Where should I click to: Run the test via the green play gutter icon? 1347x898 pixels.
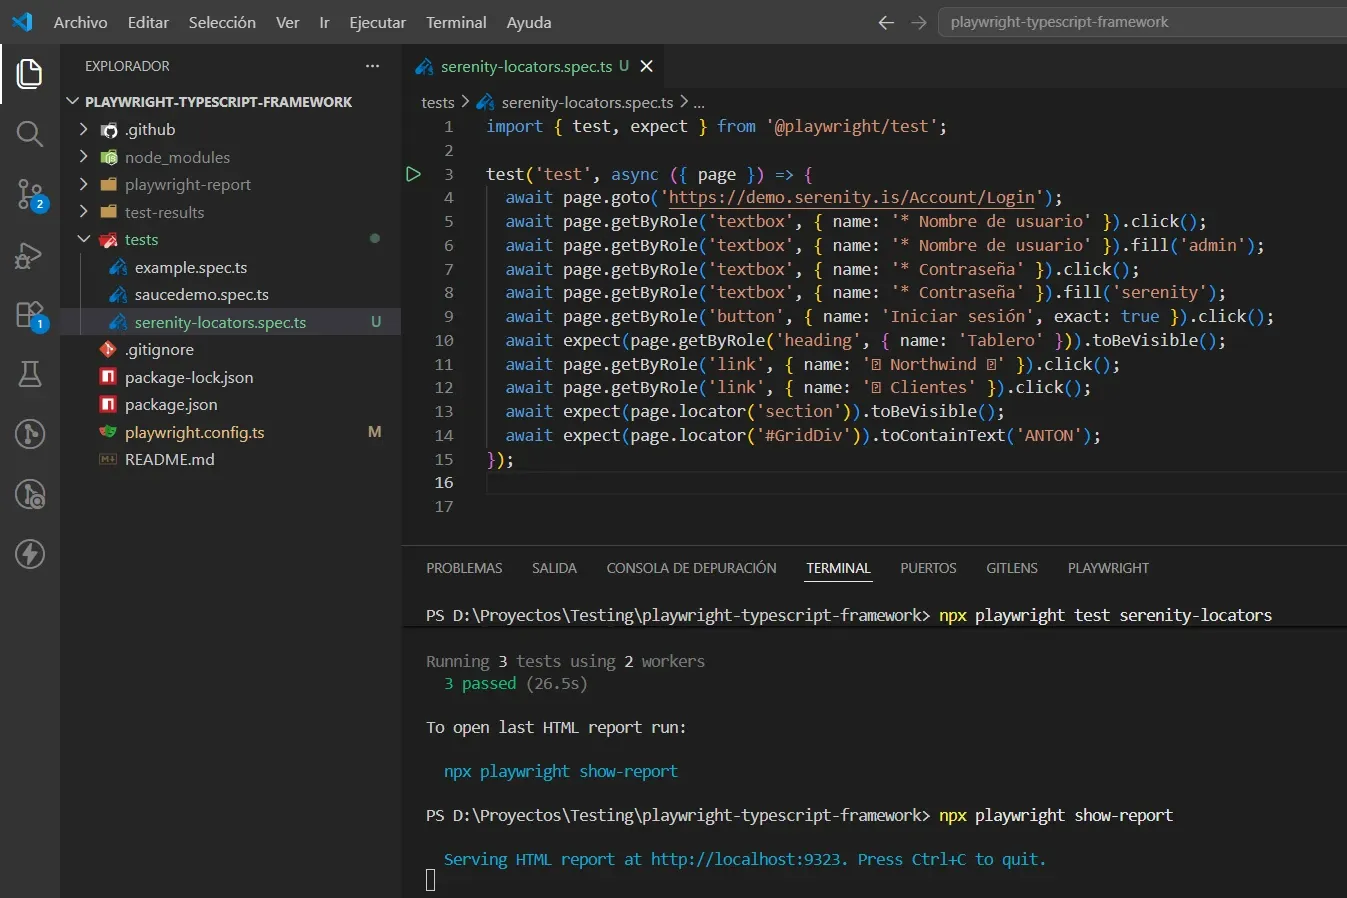coord(413,173)
